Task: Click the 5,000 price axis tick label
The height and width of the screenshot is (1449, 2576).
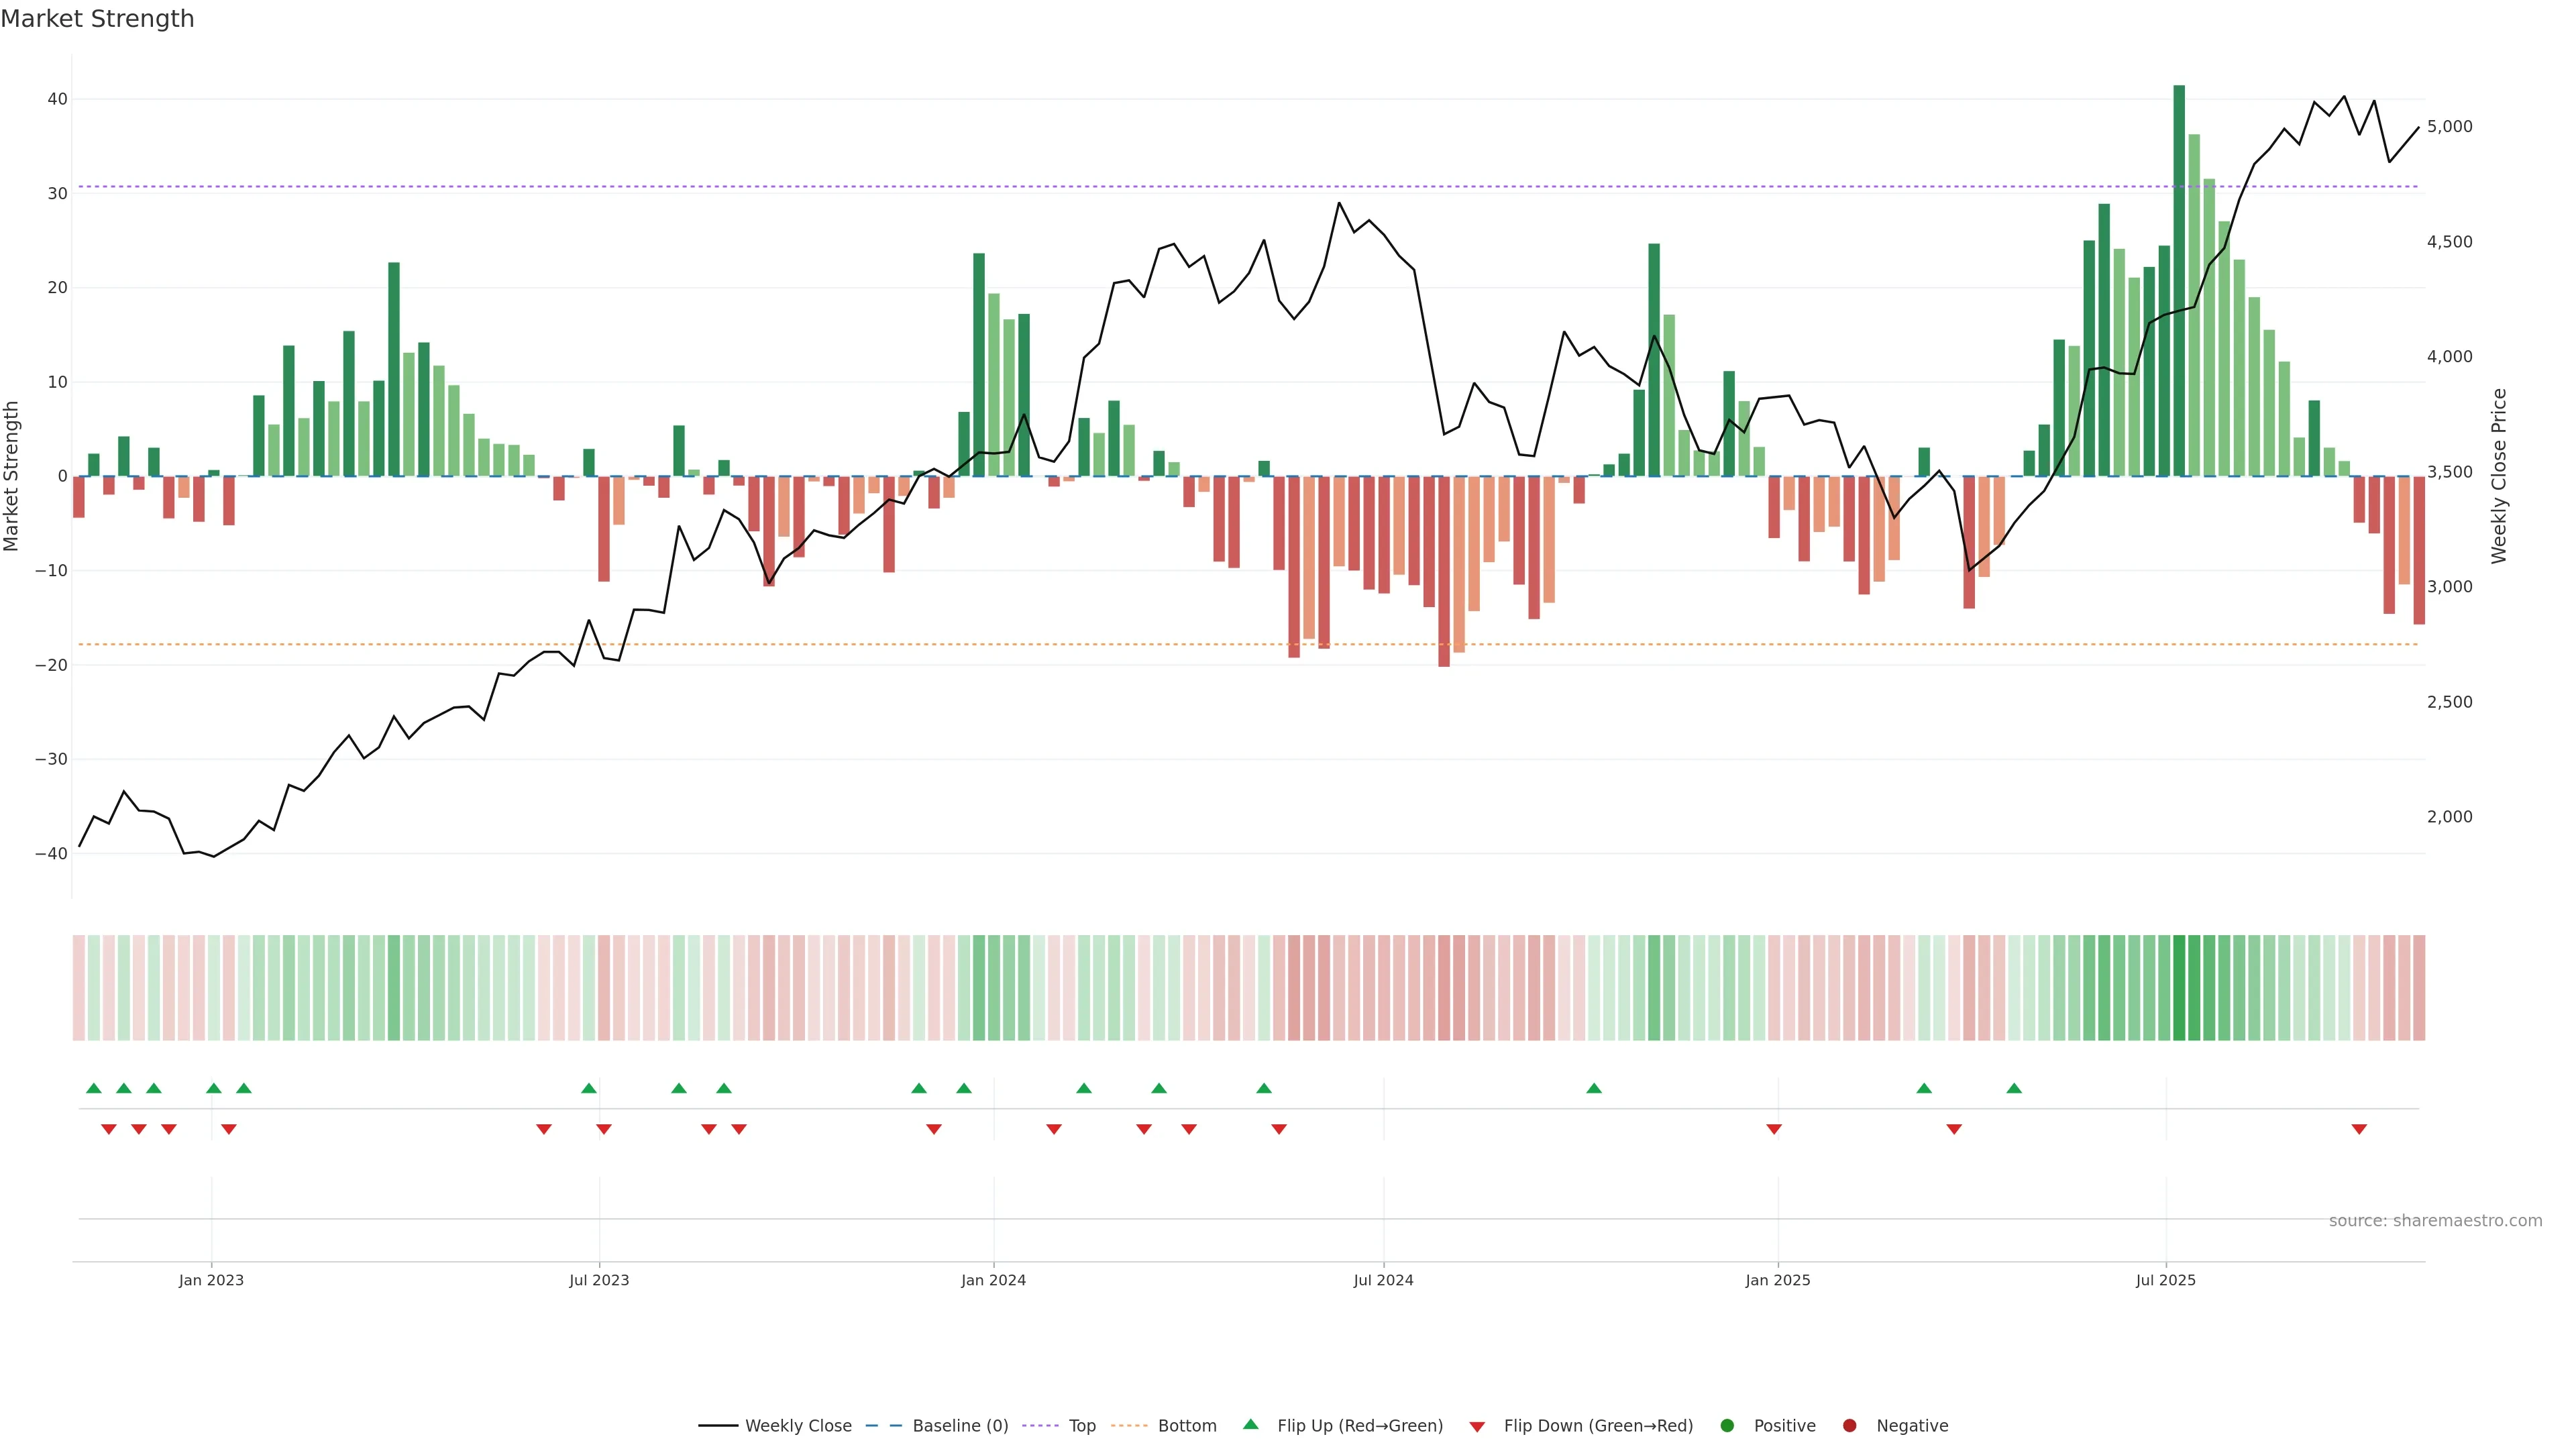Action: (x=2449, y=127)
